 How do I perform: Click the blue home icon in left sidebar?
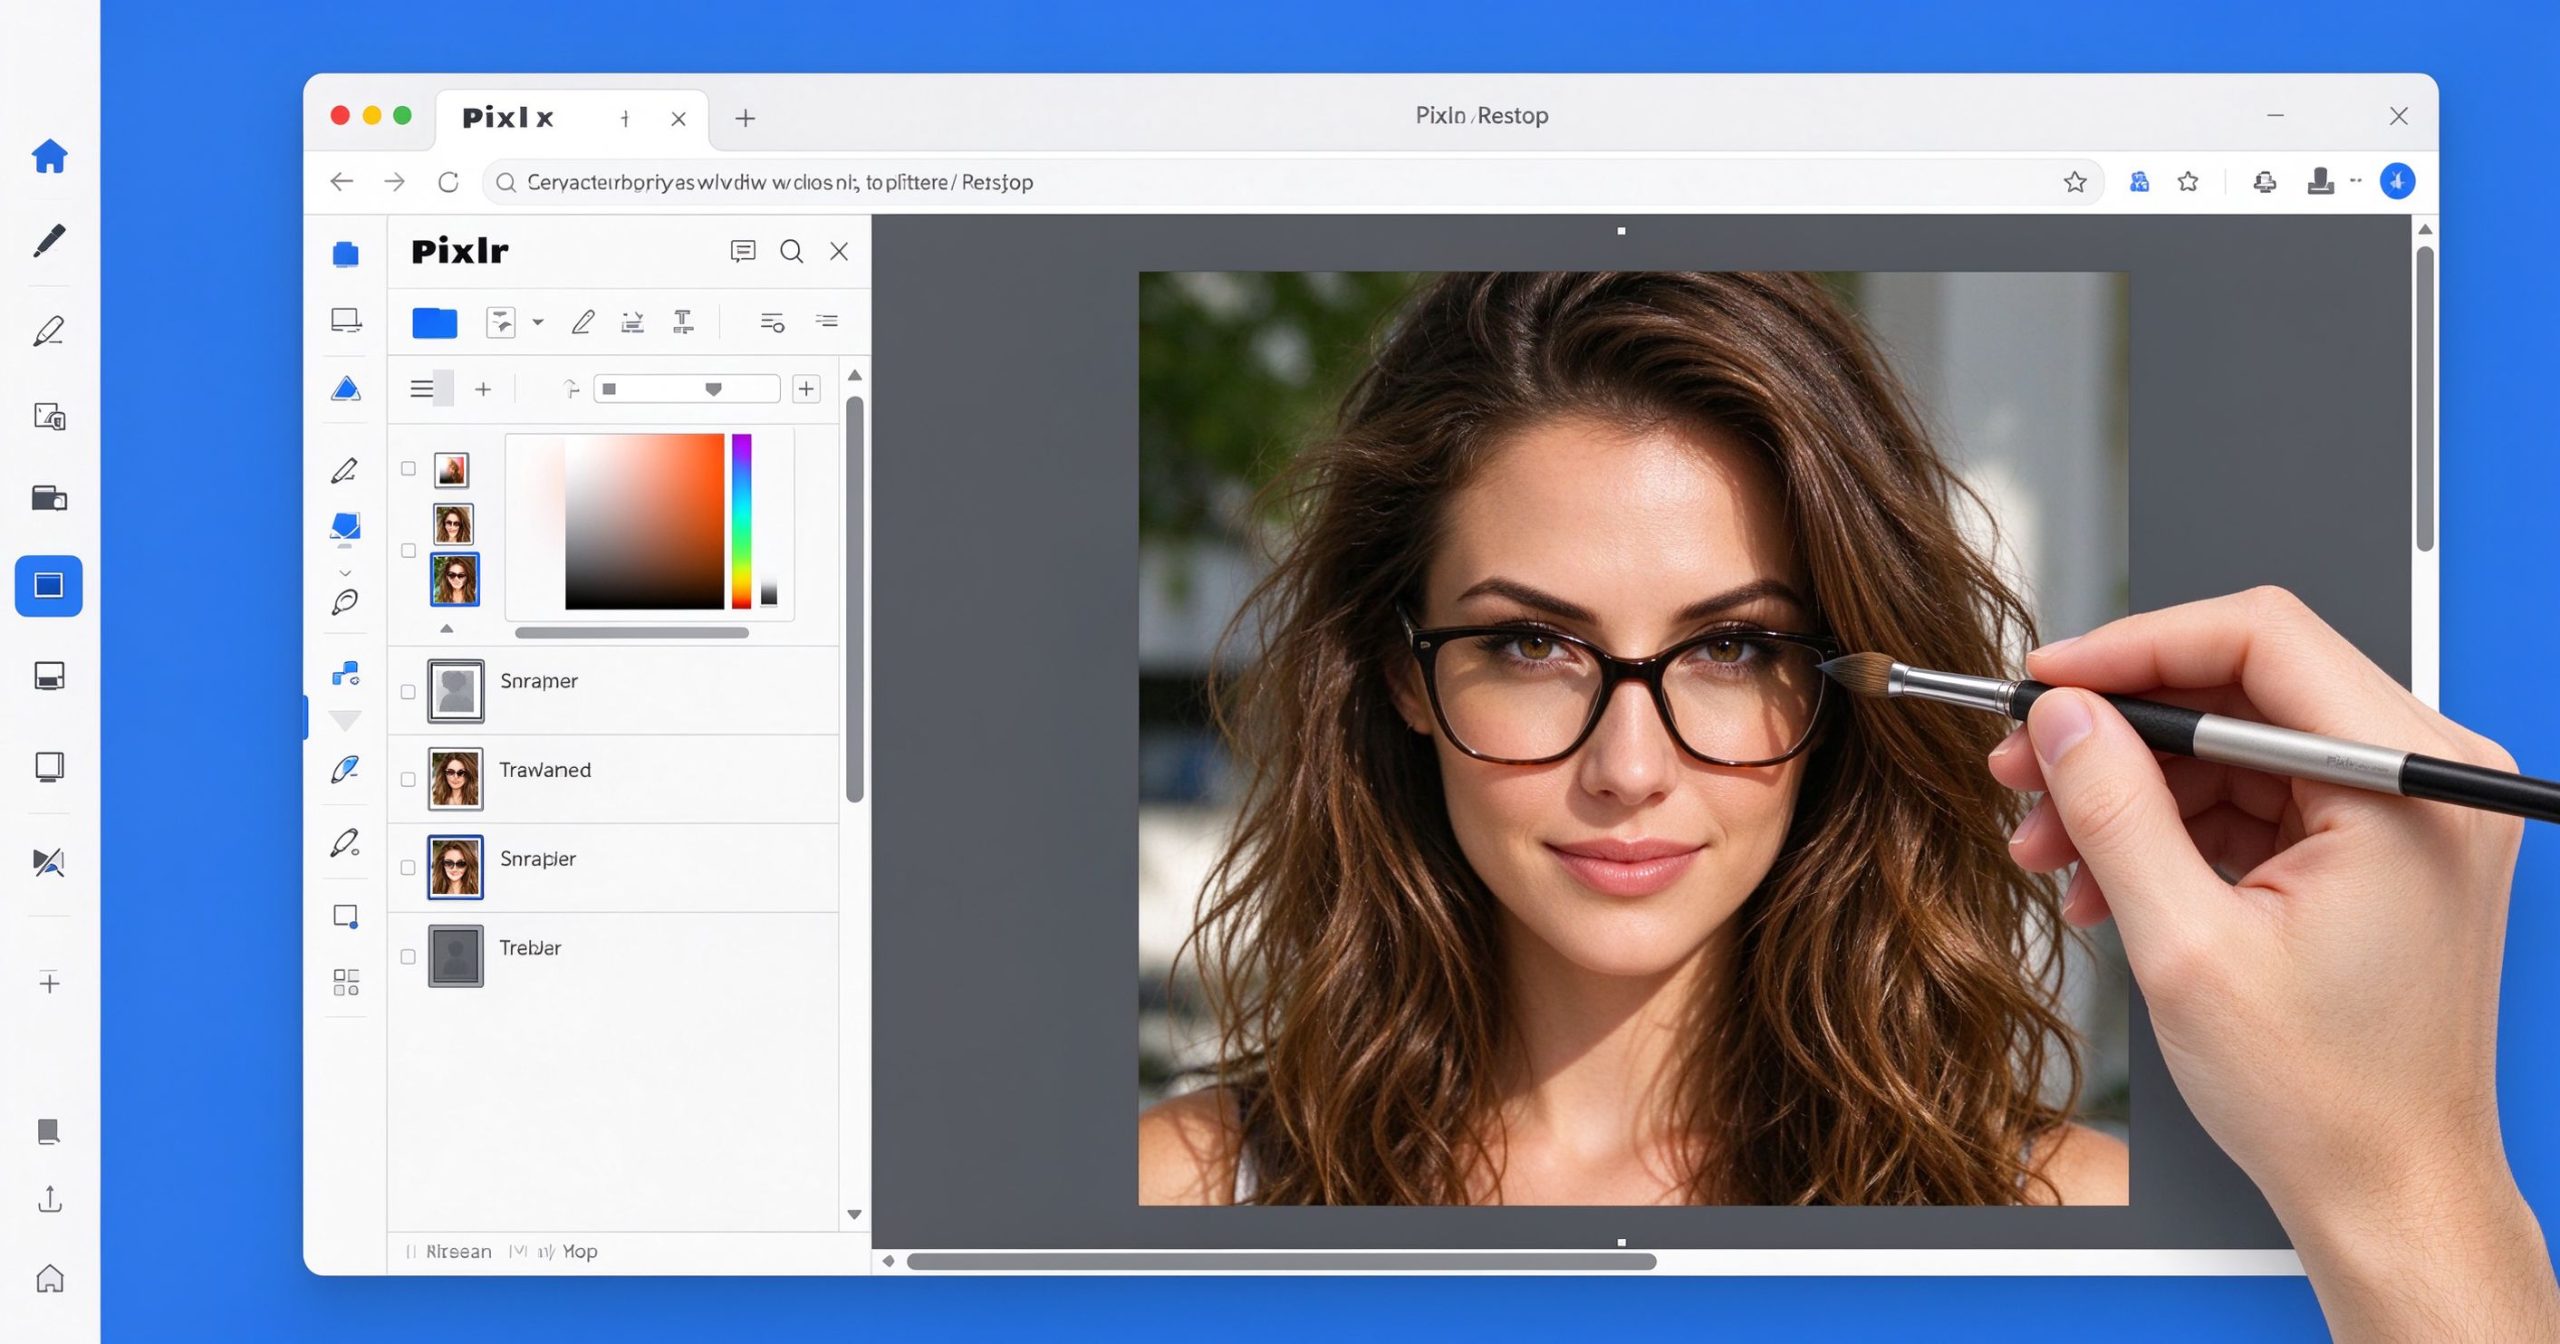click(x=49, y=156)
